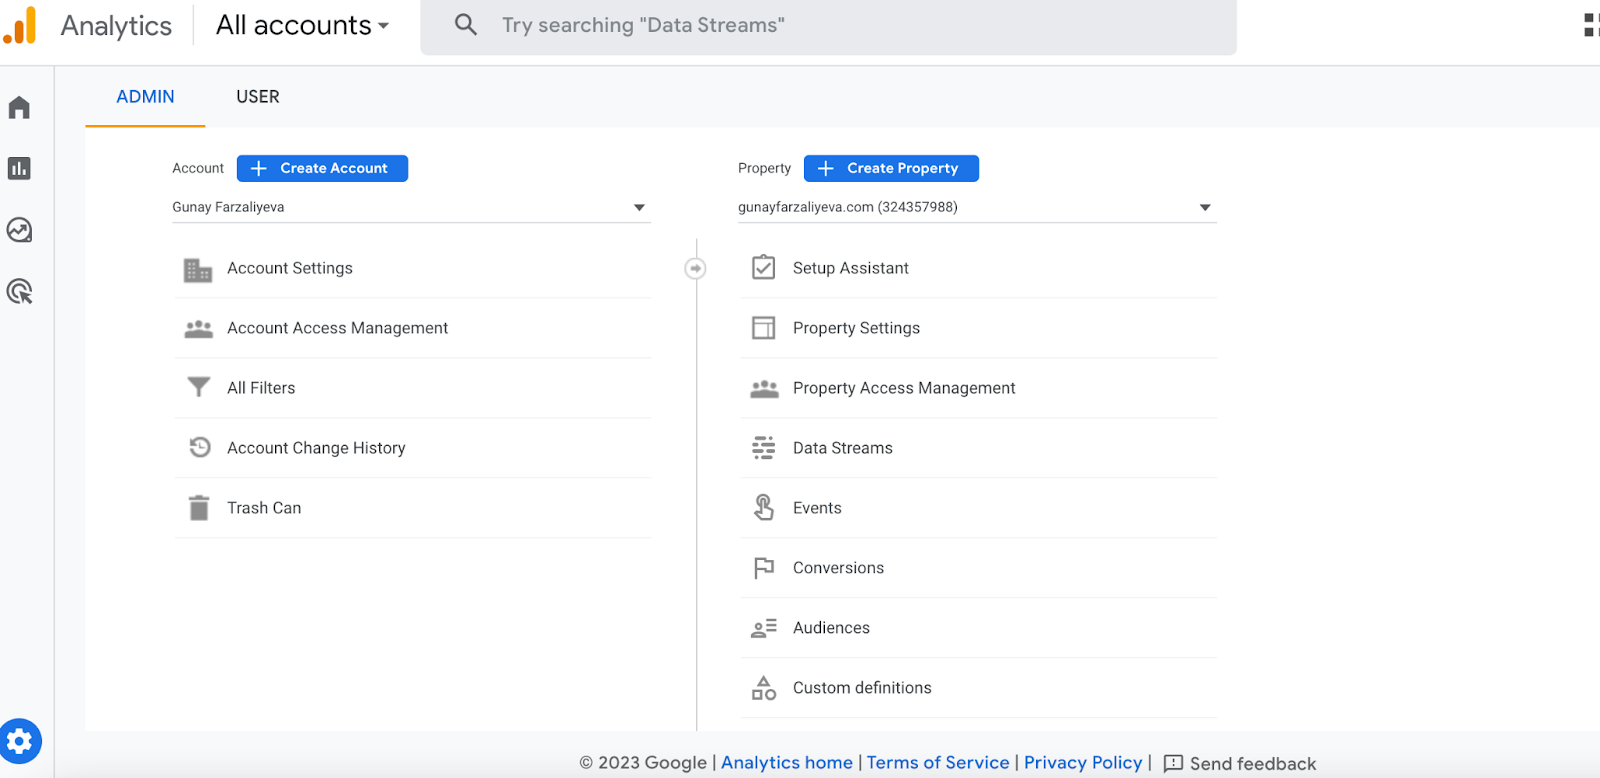Follow the Analytics home link
This screenshot has width=1600, height=778.
(787, 763)
